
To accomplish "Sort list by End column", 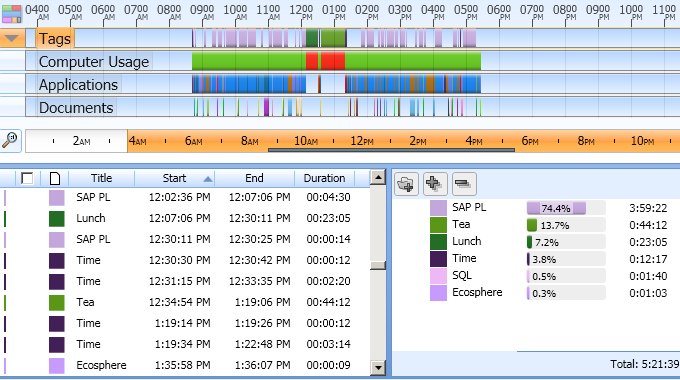I will point(254,178).
